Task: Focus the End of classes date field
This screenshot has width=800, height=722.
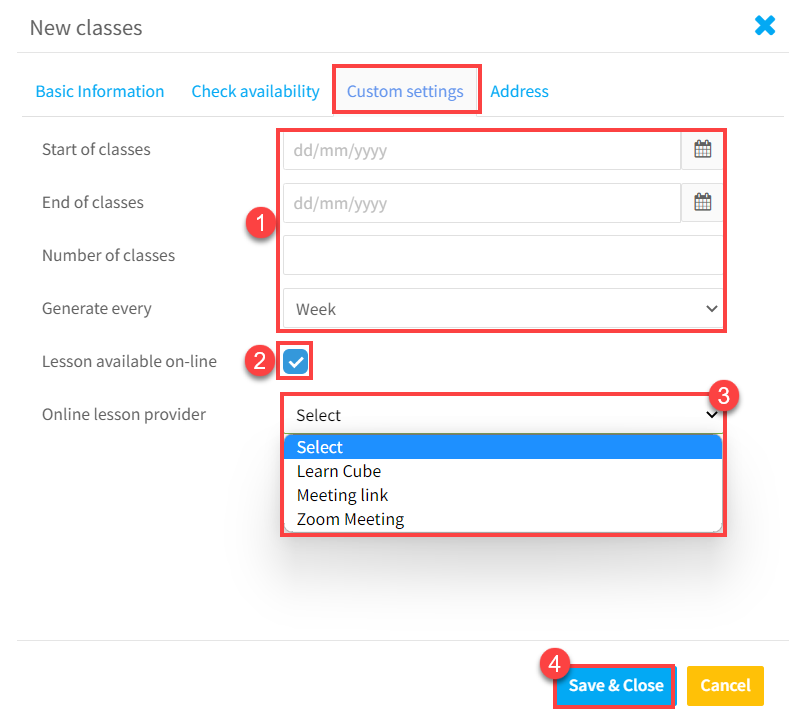Action: (x=482, y=203)
